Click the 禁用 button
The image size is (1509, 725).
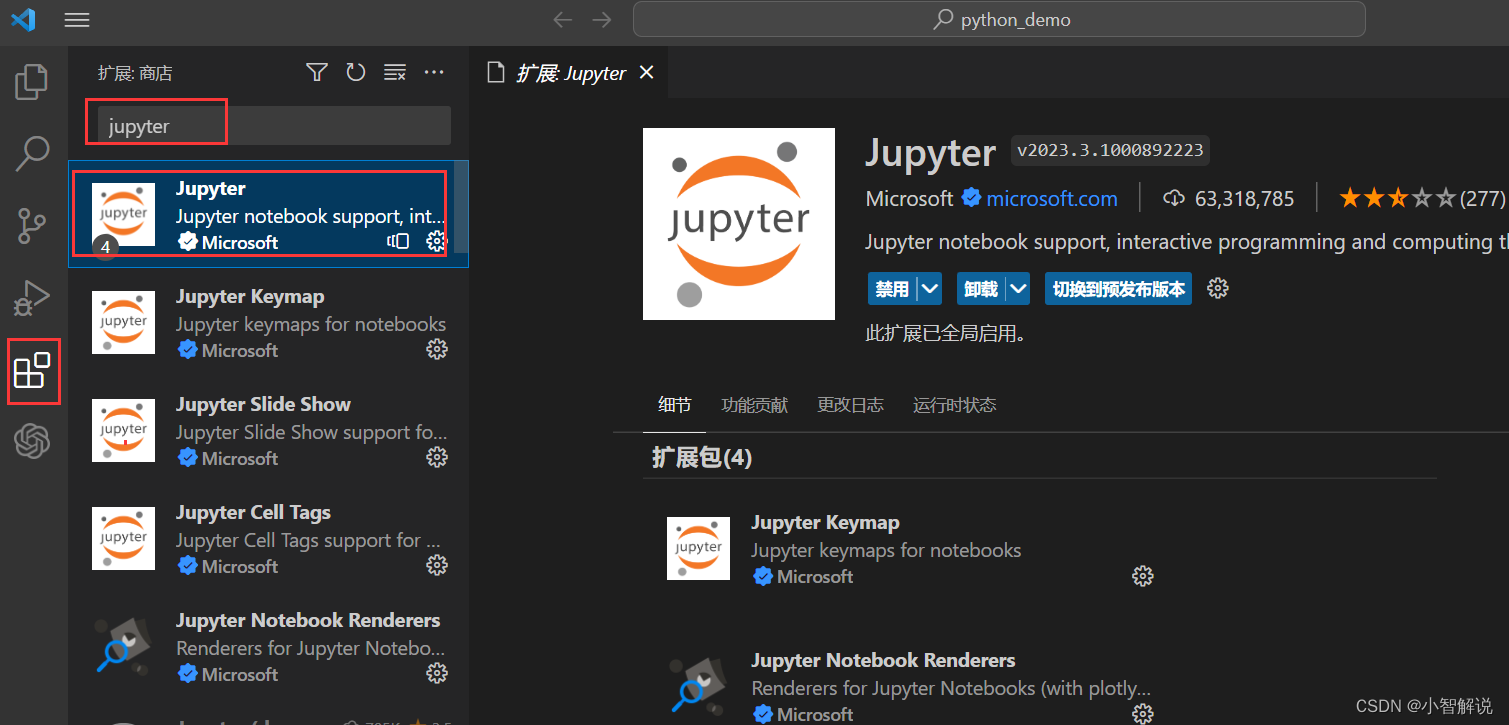(892, 289)
